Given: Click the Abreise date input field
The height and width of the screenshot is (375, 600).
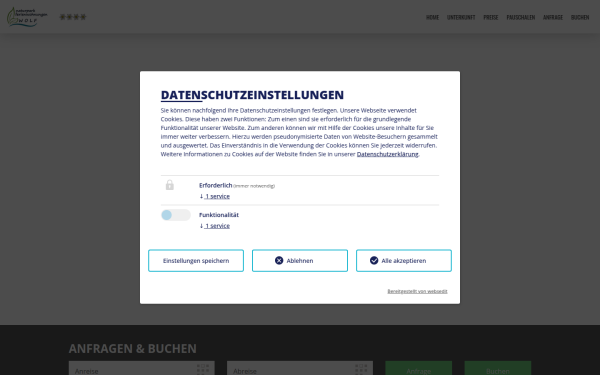Looking at the screenshot, I should click(300, 368).
